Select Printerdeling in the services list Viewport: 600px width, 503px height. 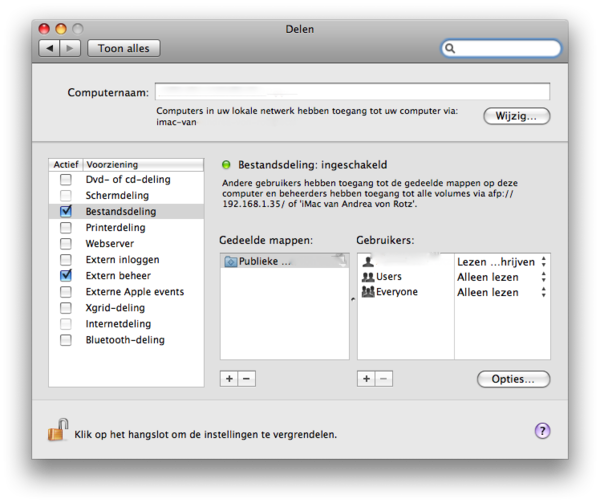[115, 228]
